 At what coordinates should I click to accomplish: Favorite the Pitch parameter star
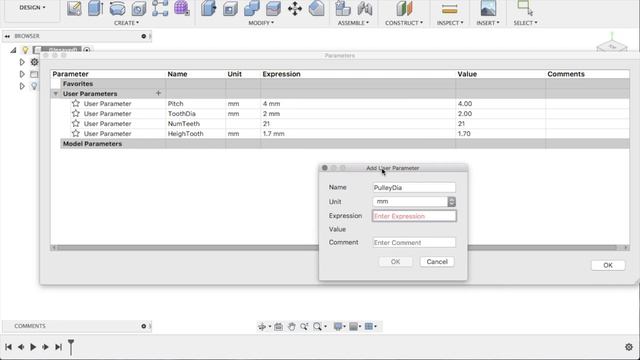coord(76,103)
